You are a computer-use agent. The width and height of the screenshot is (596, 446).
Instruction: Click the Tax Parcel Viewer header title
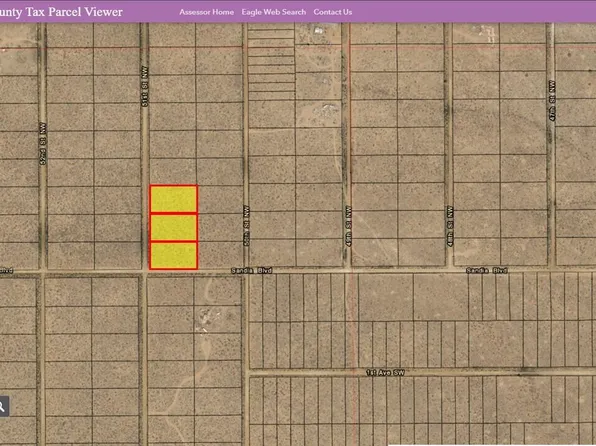pos(61,12)
